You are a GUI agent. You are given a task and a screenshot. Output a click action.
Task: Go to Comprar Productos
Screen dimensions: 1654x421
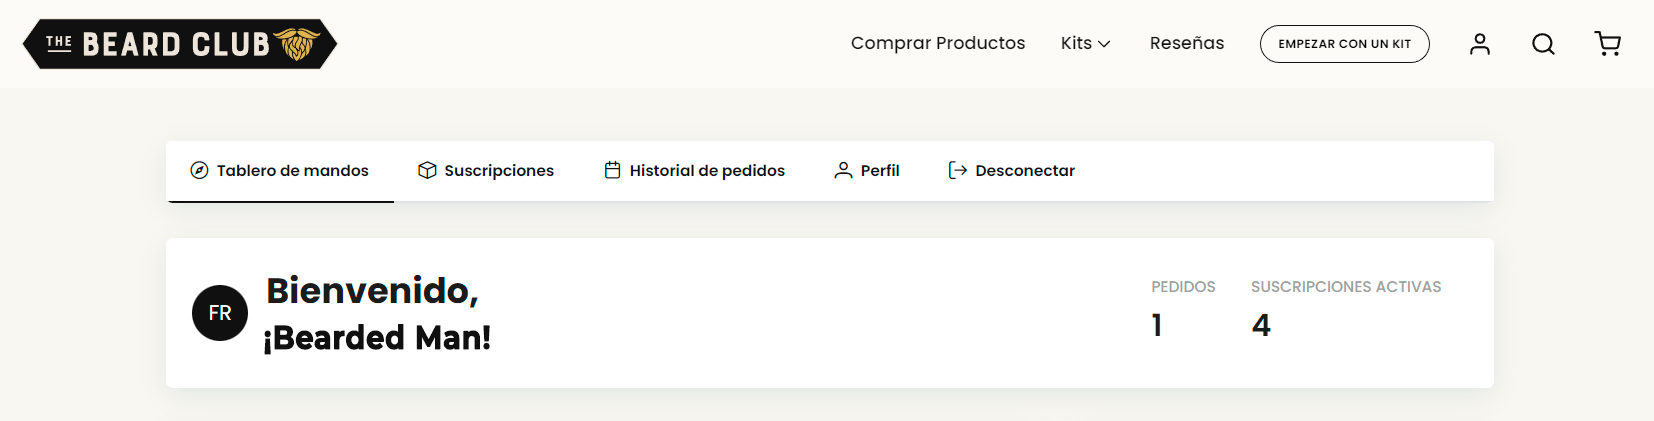point(938,43)
